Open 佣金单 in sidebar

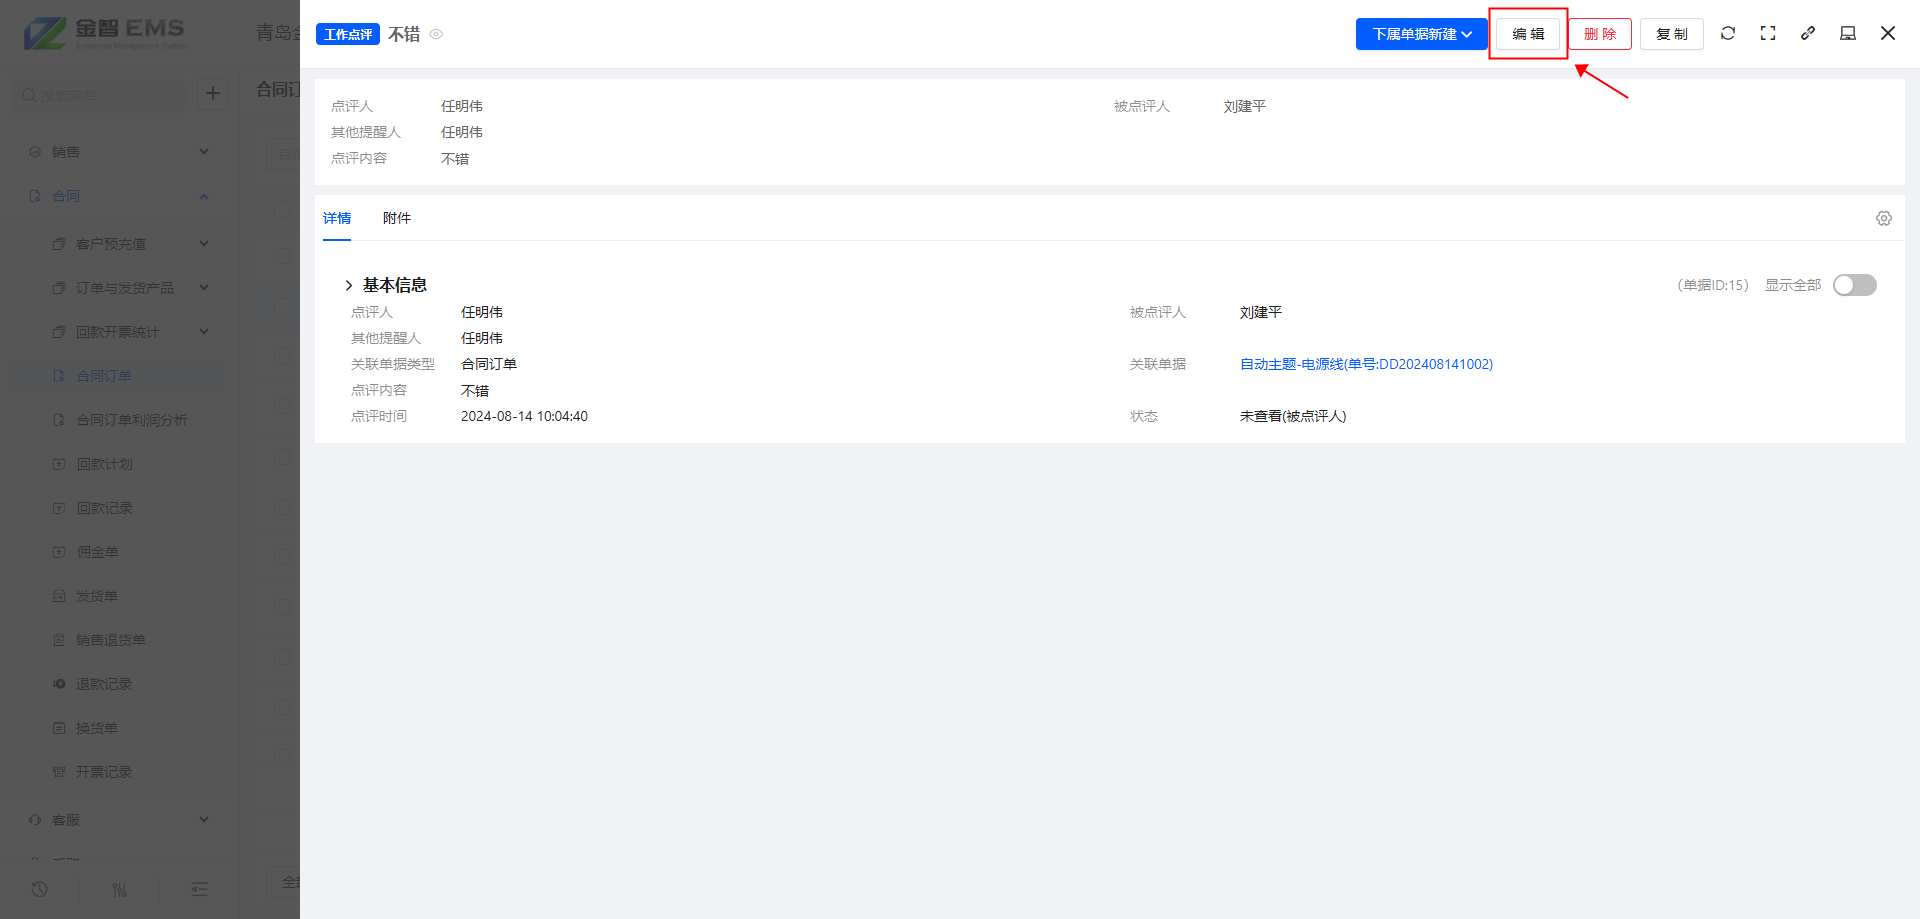pos(118,552)
